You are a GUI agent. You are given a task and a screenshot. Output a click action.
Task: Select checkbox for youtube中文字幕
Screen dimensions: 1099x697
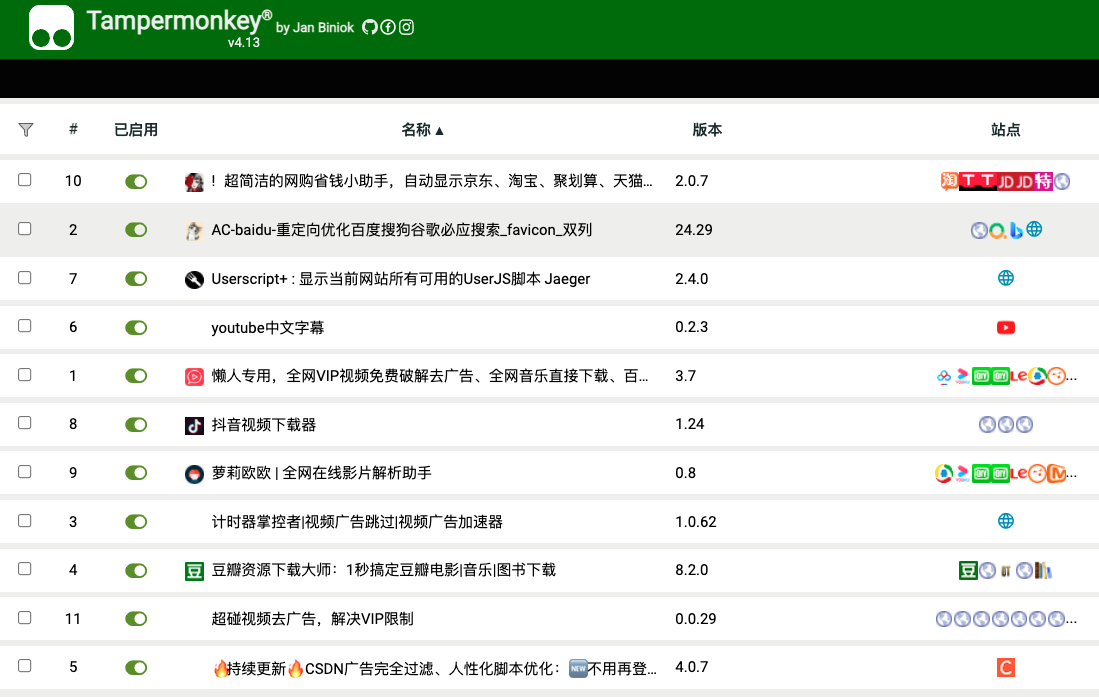tap(25, 325)
